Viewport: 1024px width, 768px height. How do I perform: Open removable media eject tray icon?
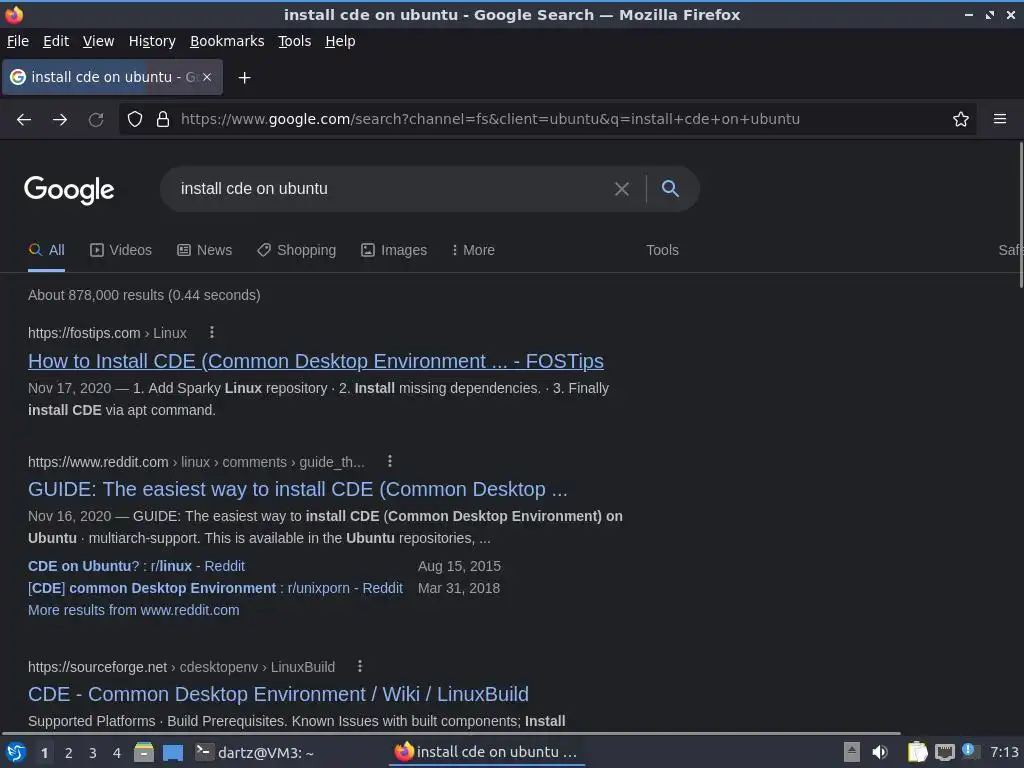coord(852,752)
